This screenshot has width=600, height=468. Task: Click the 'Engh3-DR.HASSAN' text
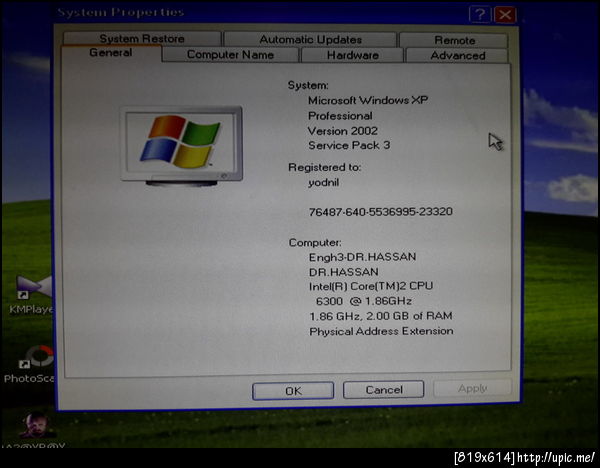[x=362, y=257]
